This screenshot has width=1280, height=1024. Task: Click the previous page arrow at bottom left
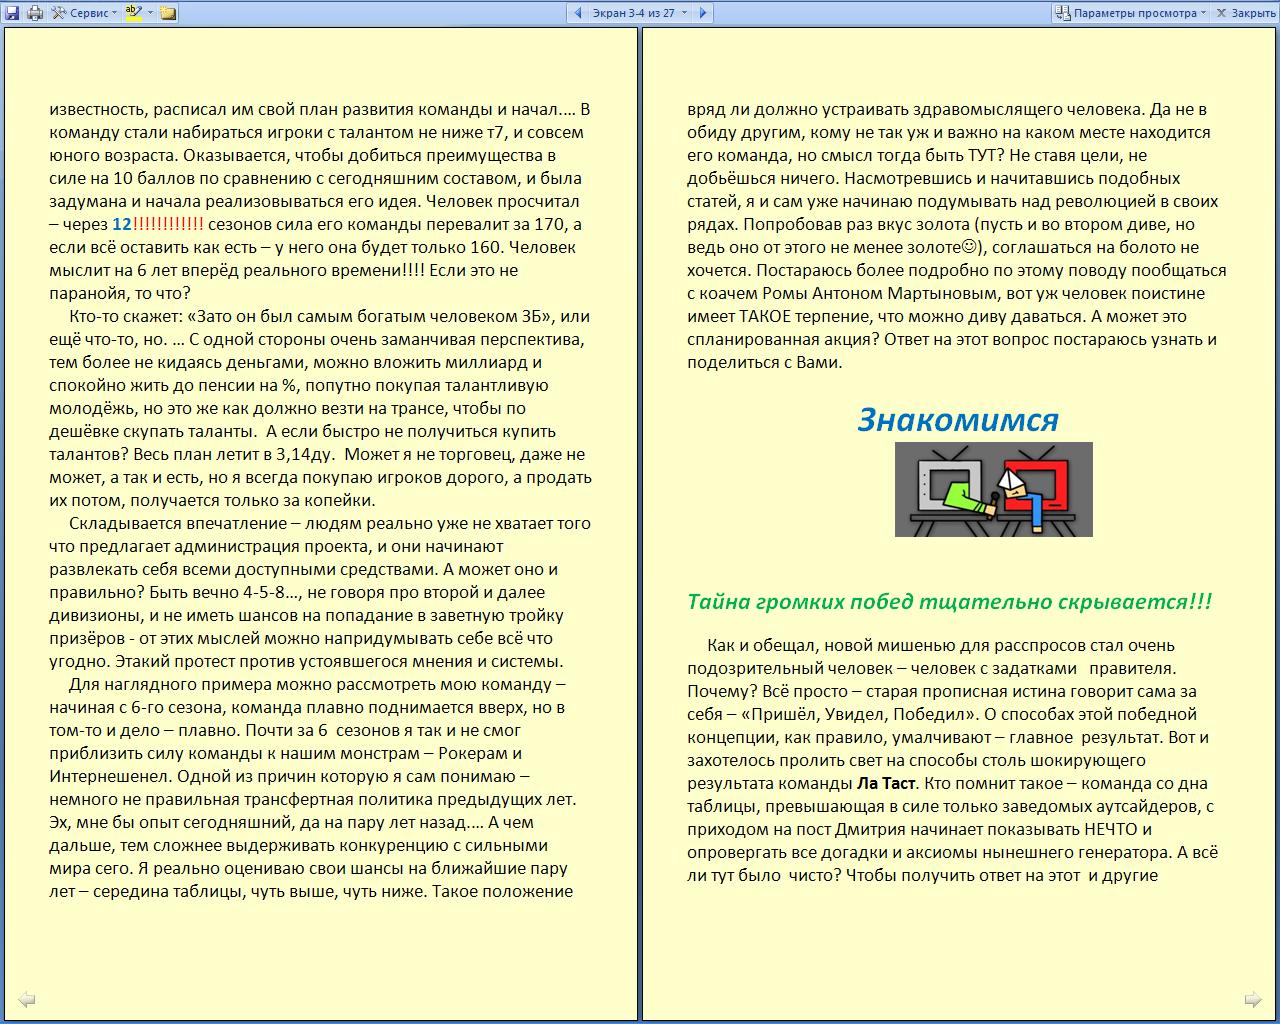coord(27,999)
